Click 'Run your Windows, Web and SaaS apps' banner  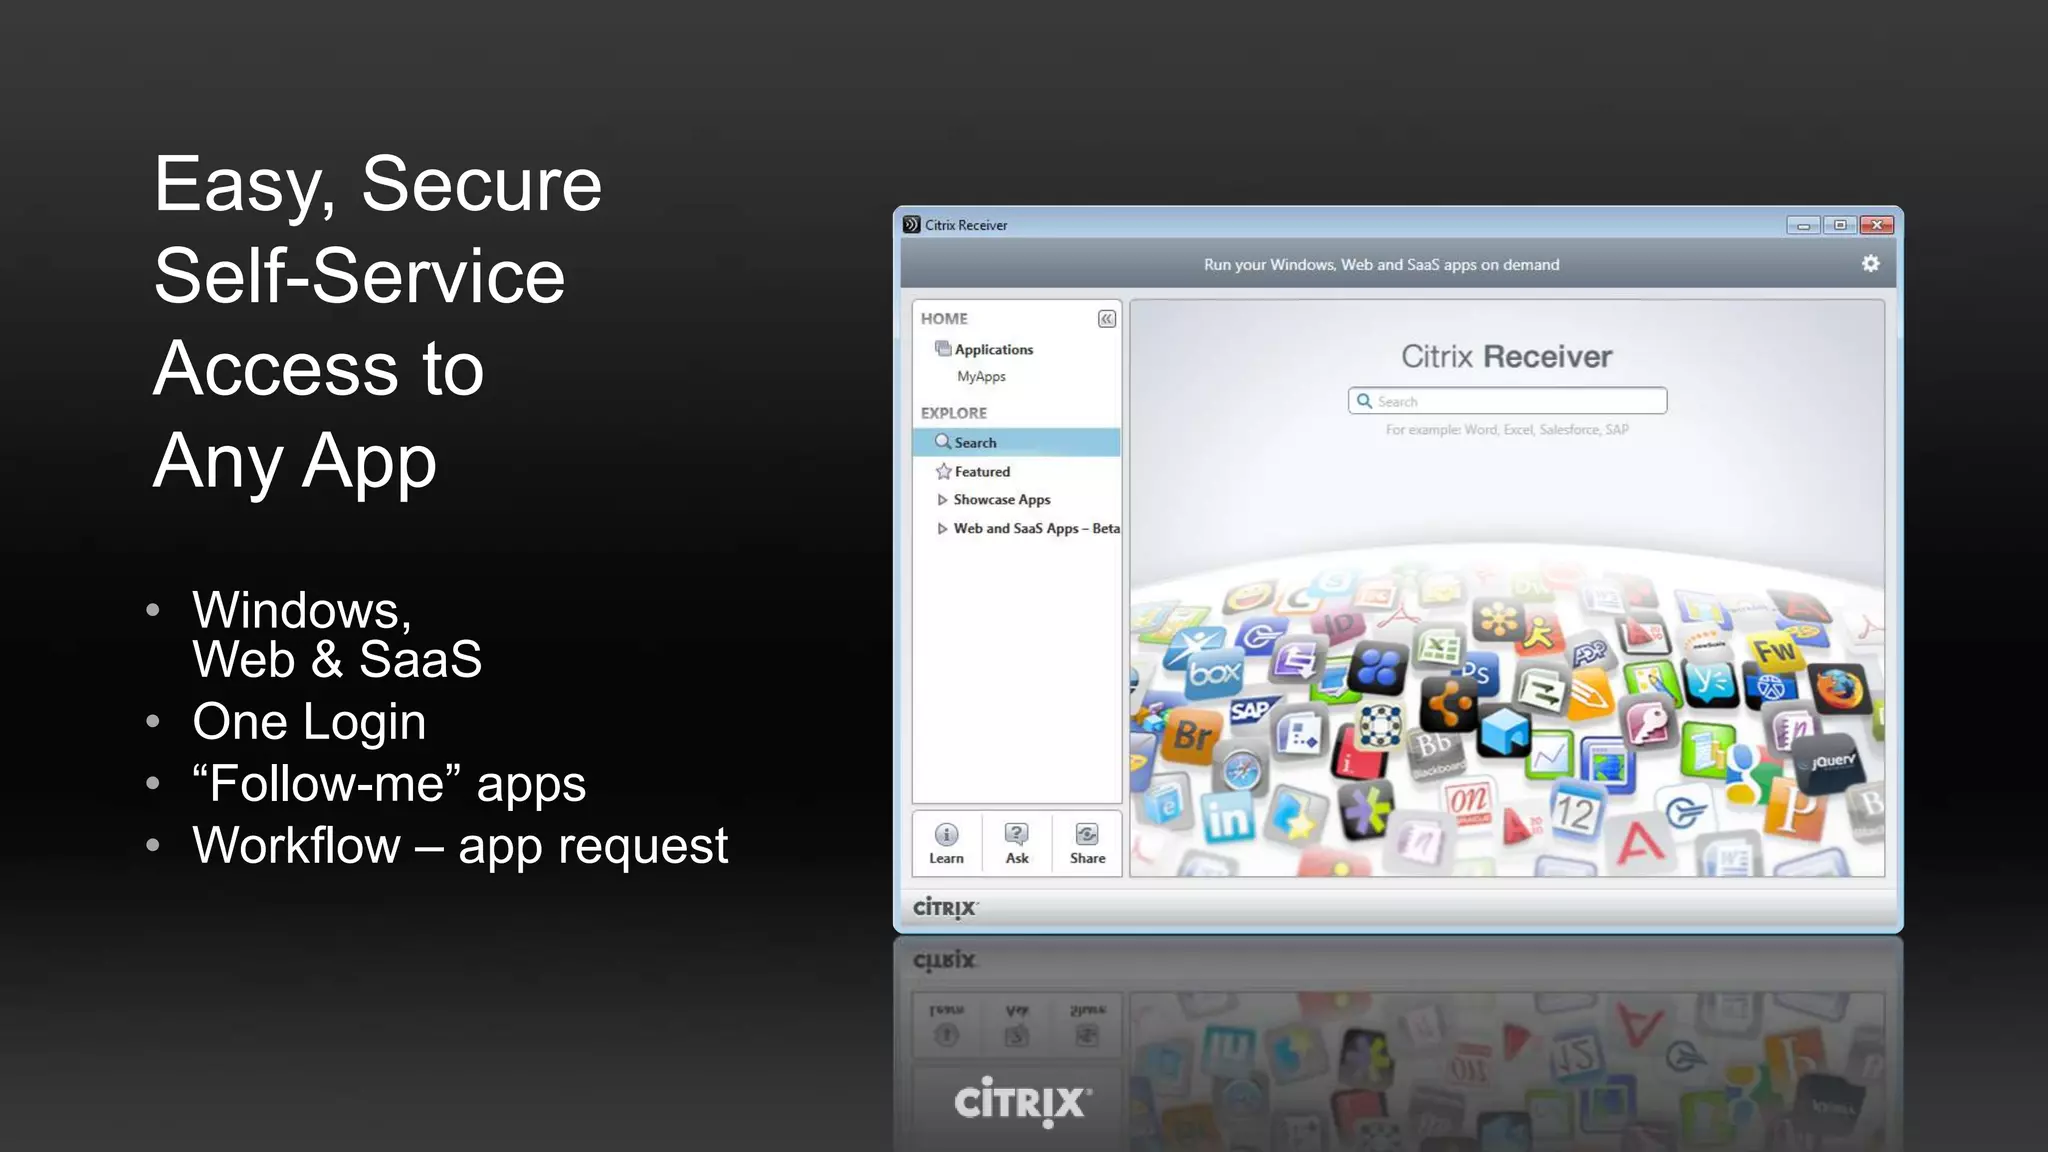(1381, 264)
